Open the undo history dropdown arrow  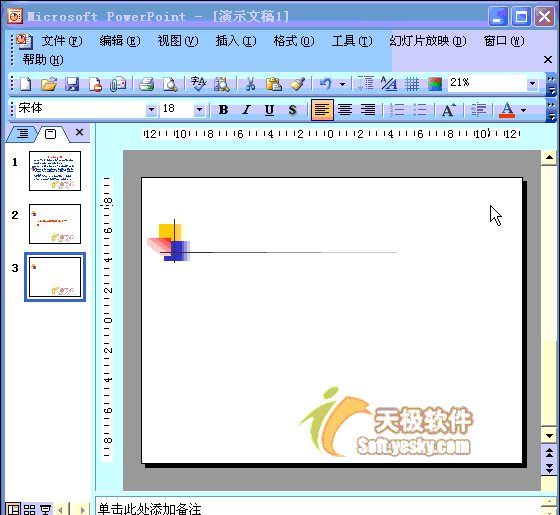tap(342, 85)
